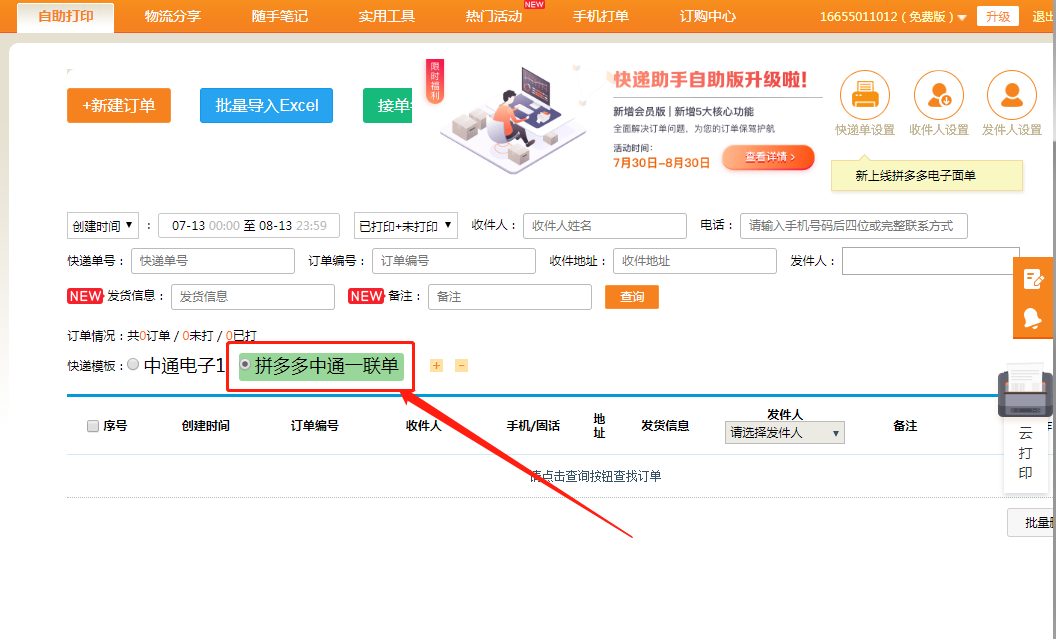Focus the 快递单号 input field
The width and height of the screenshot is (1056, 639).
(213, 261)
